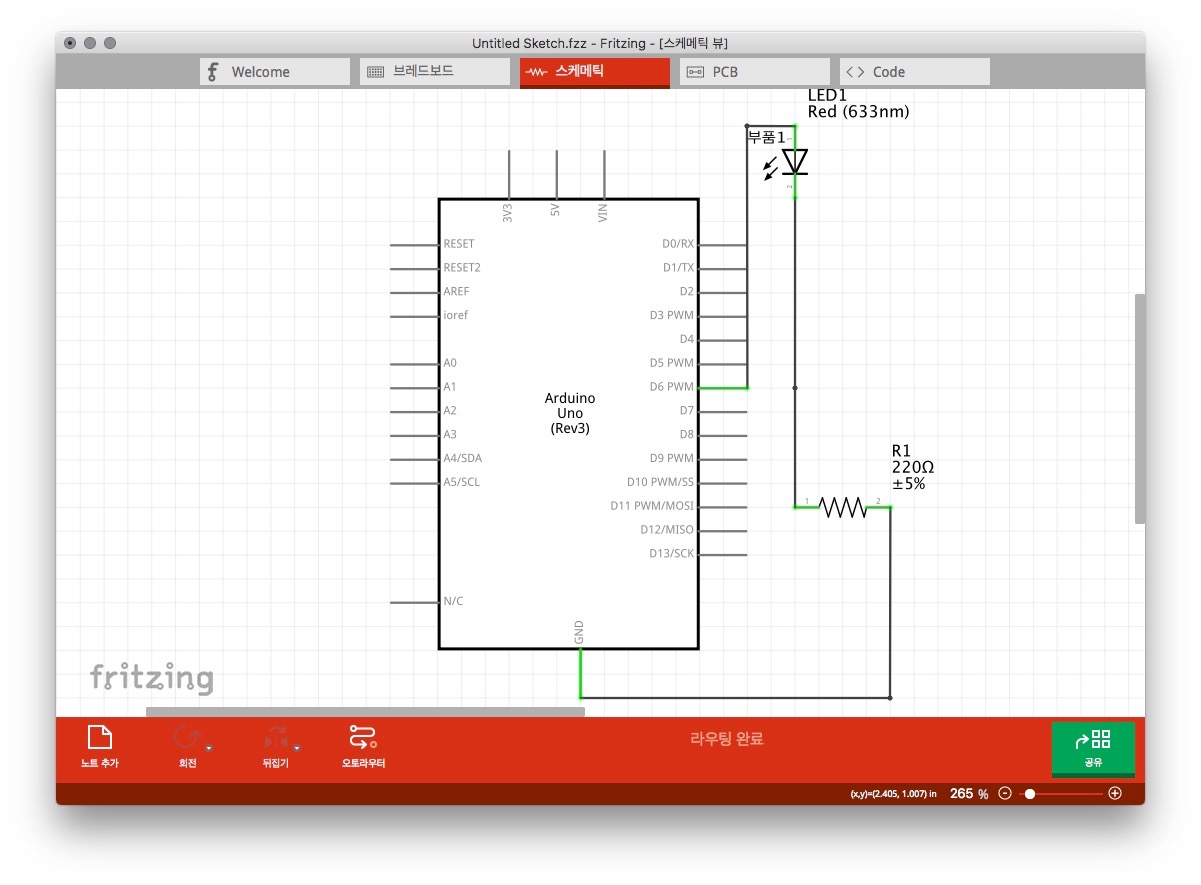The image size is (1201, 885).
Task: Click the LED1 Red (633nm) label
Action: tap(858, 103)
